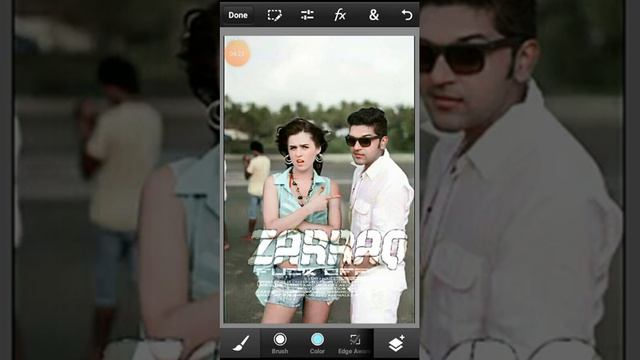Open the selection tool icon
This screenshot has width=640, height=360.
(x=274, y=15)
